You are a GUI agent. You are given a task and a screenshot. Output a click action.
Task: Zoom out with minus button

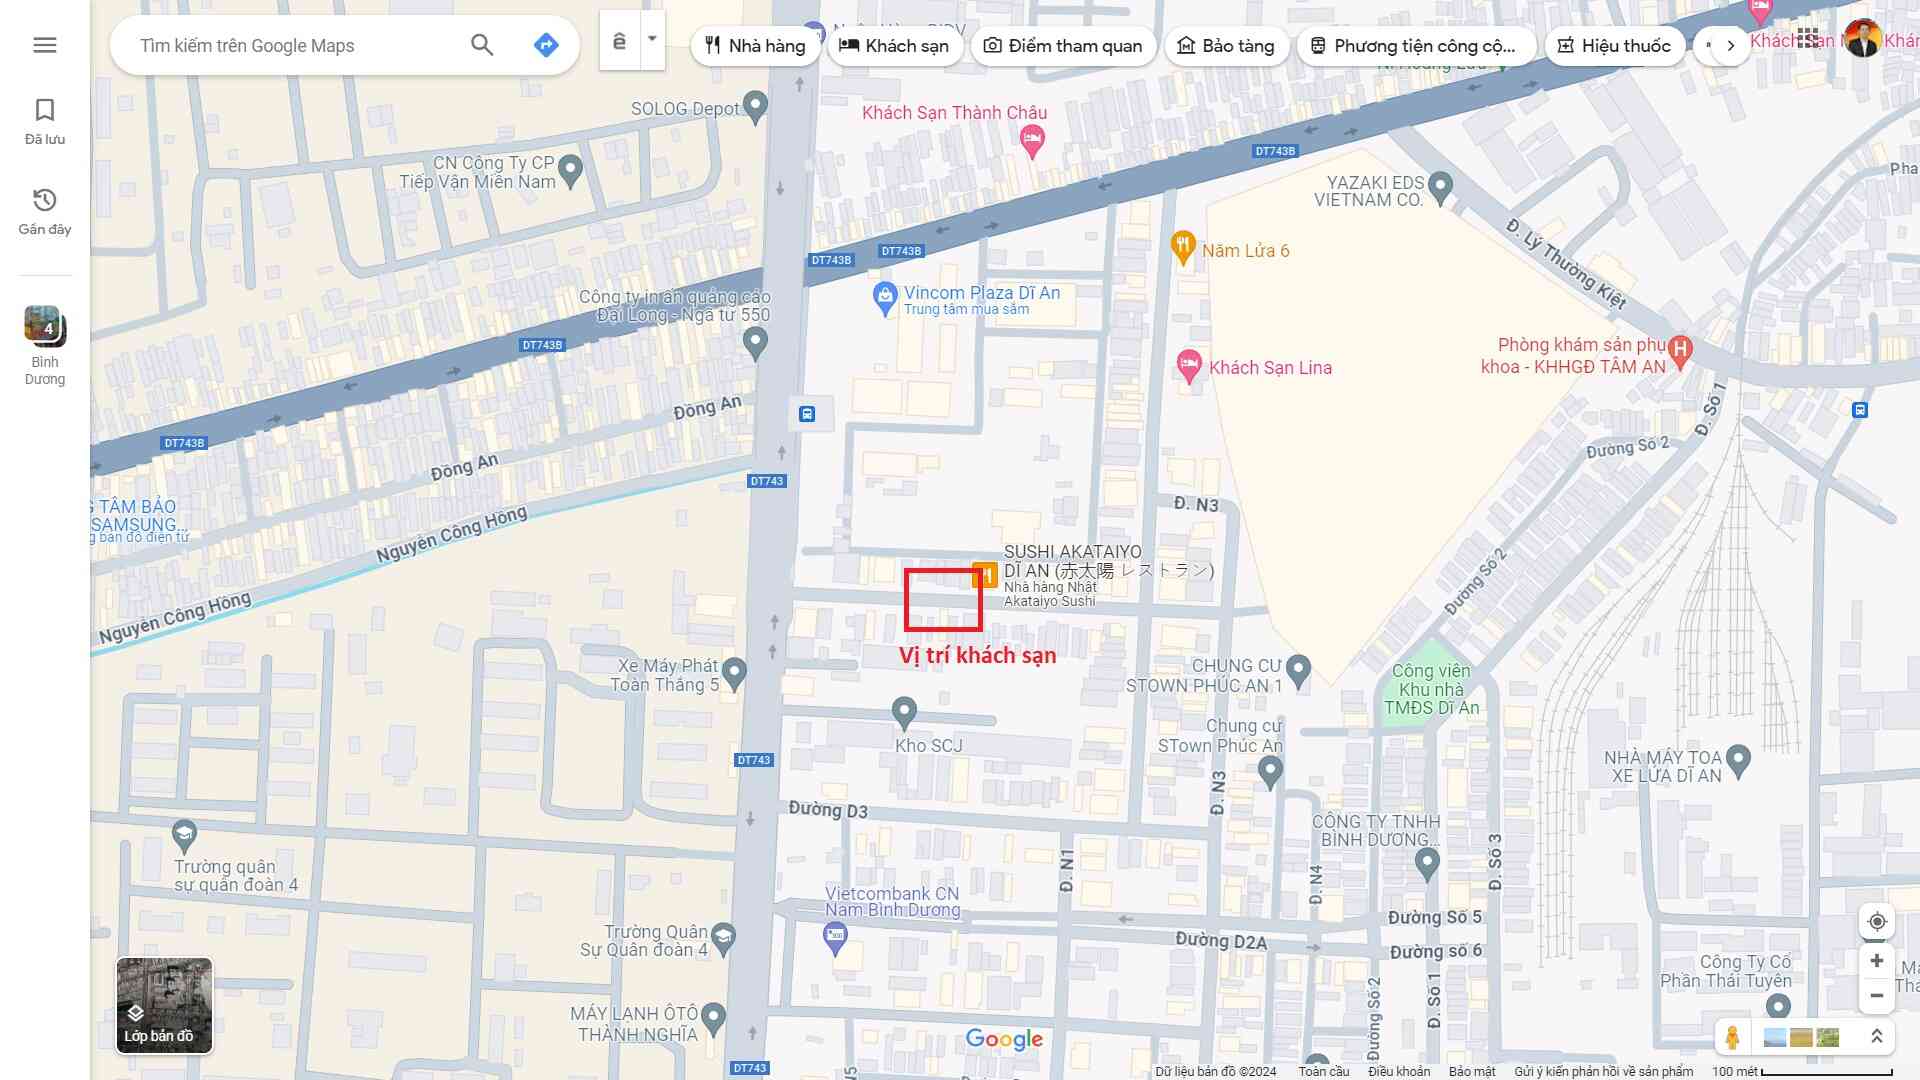click(x=1877, y=996)
